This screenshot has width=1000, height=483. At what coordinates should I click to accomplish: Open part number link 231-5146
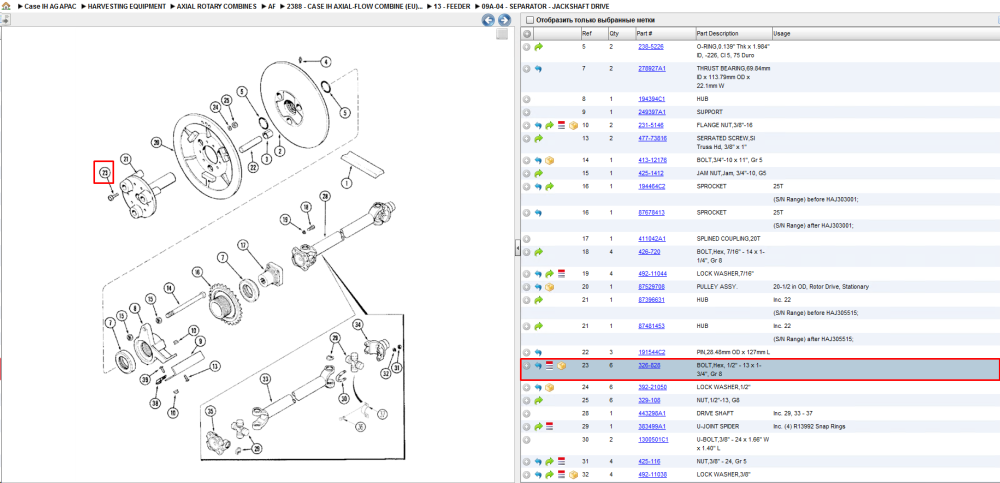[651, 125]
